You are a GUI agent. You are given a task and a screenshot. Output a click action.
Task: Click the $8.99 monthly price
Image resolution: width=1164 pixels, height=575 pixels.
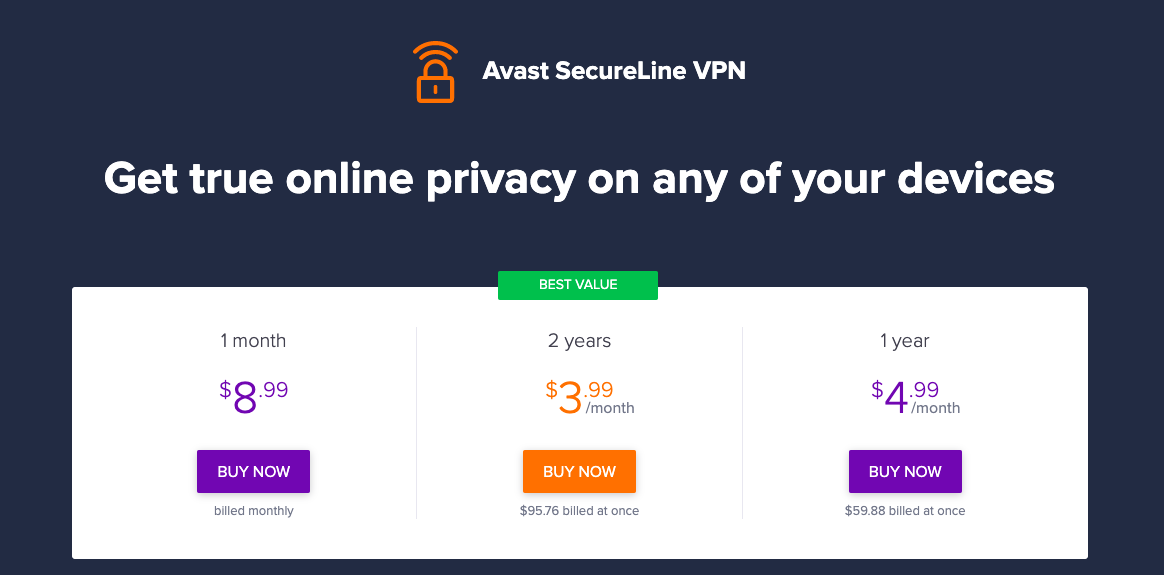pos(253,396)
